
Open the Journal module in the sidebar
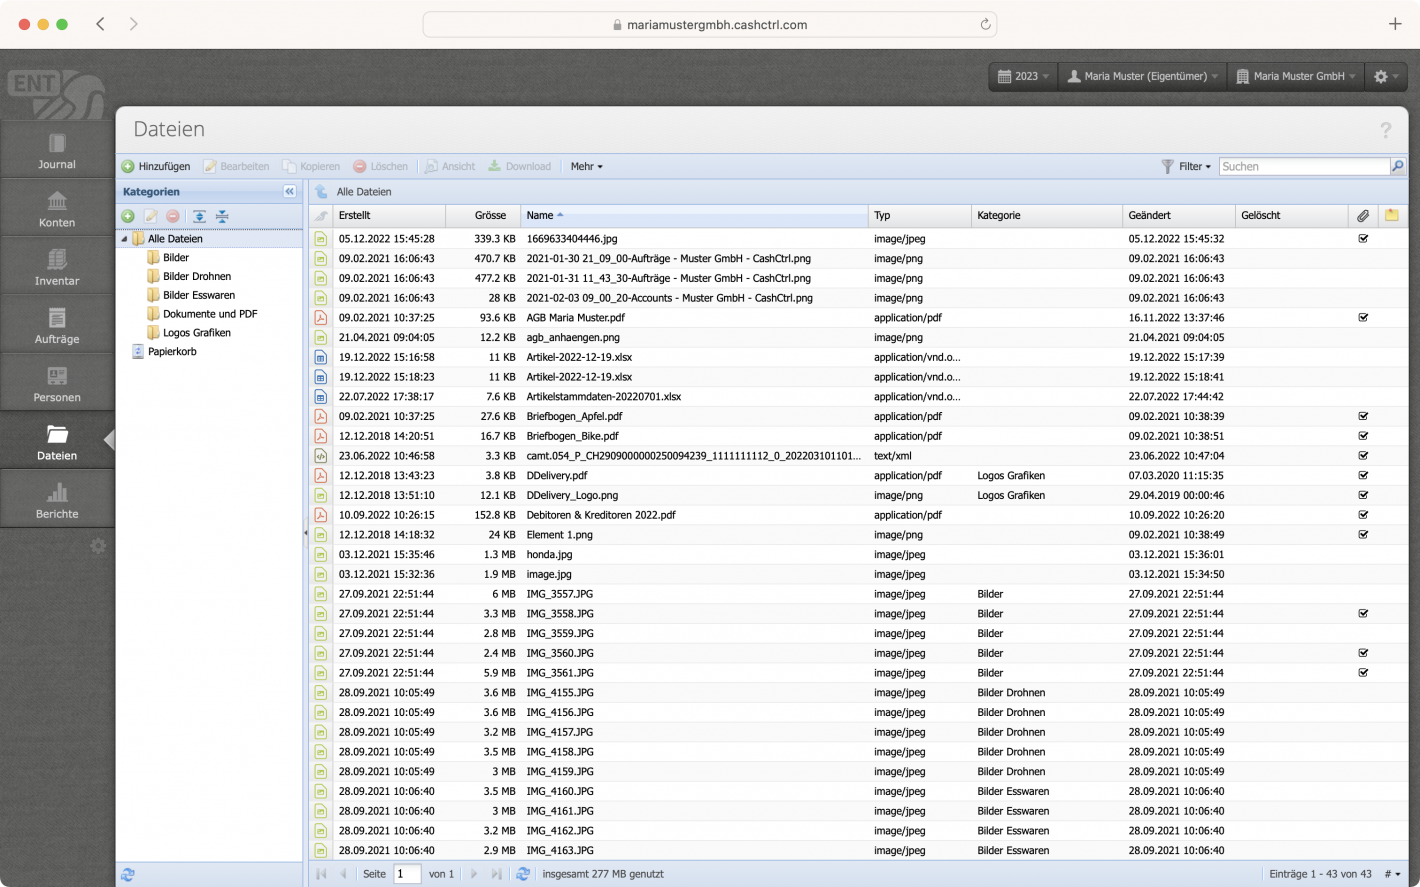(56, 150)
